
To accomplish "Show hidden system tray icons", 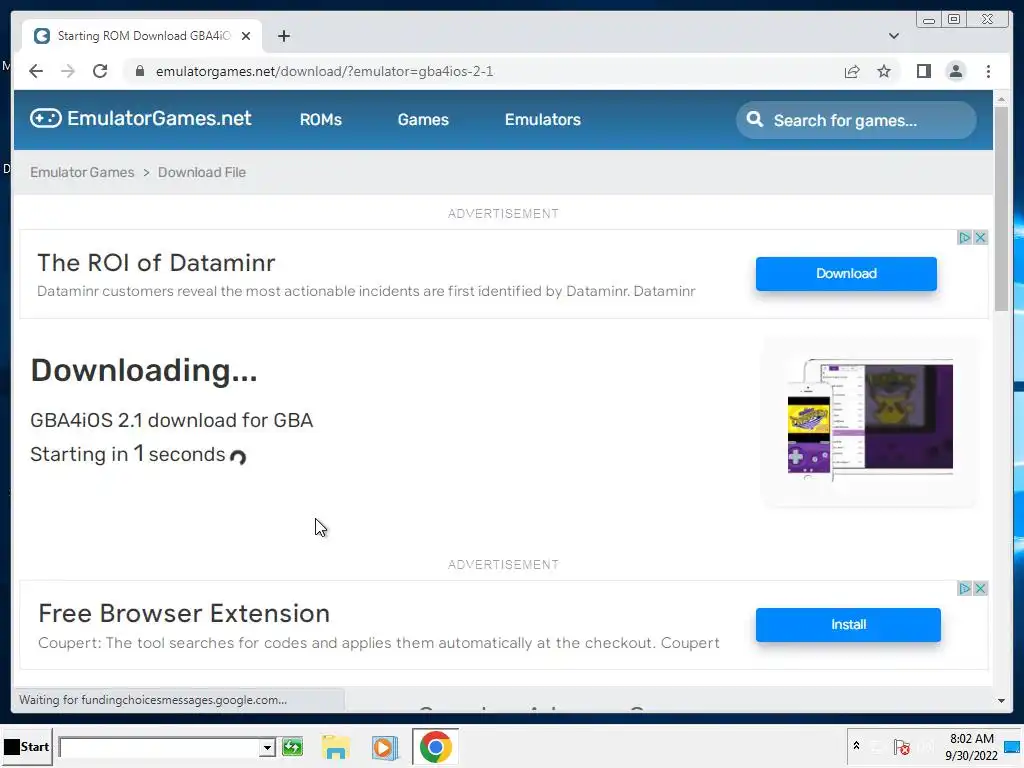I will 856,746.
